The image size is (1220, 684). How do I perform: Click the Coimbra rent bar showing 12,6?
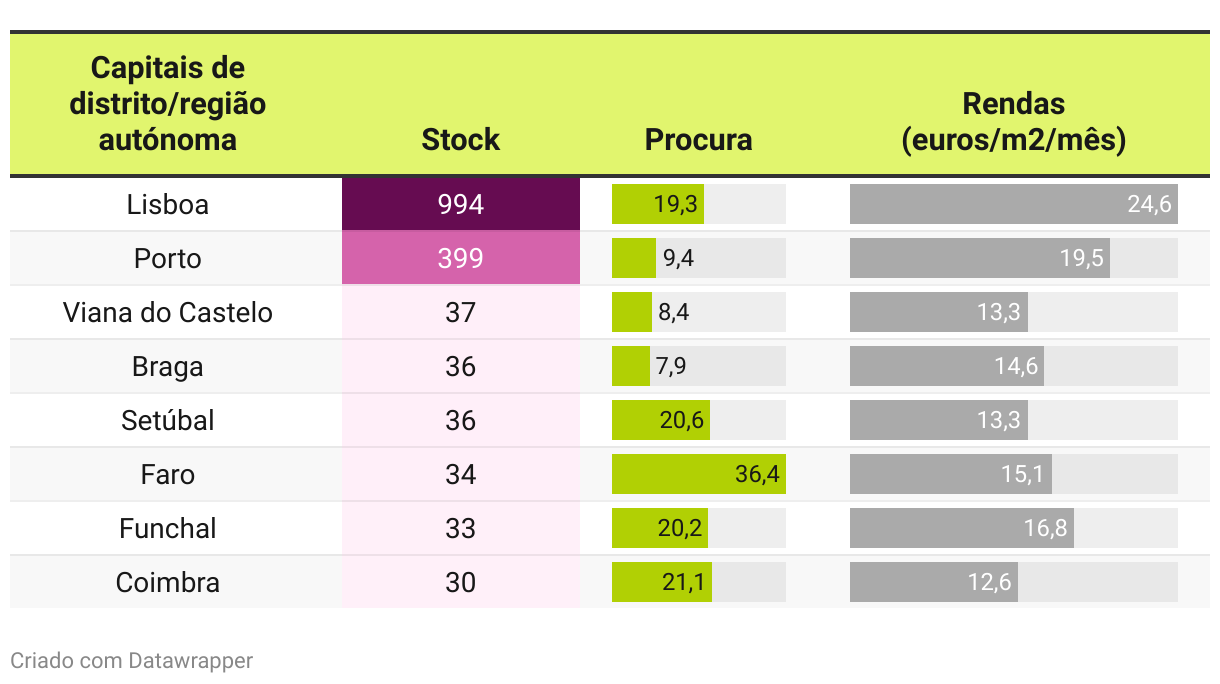(933, 583)
